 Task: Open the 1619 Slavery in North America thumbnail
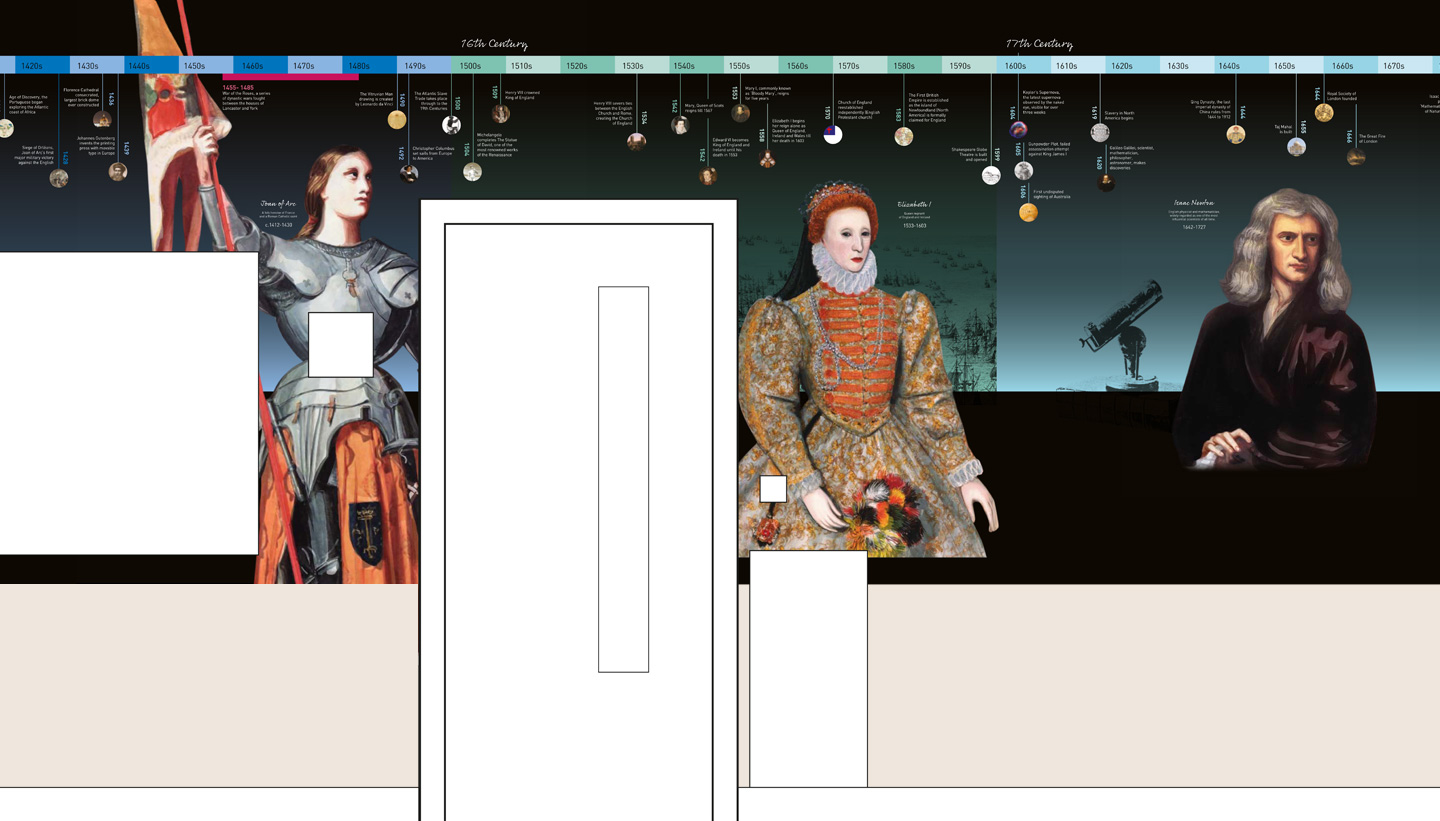click(x=1100, y=132)
